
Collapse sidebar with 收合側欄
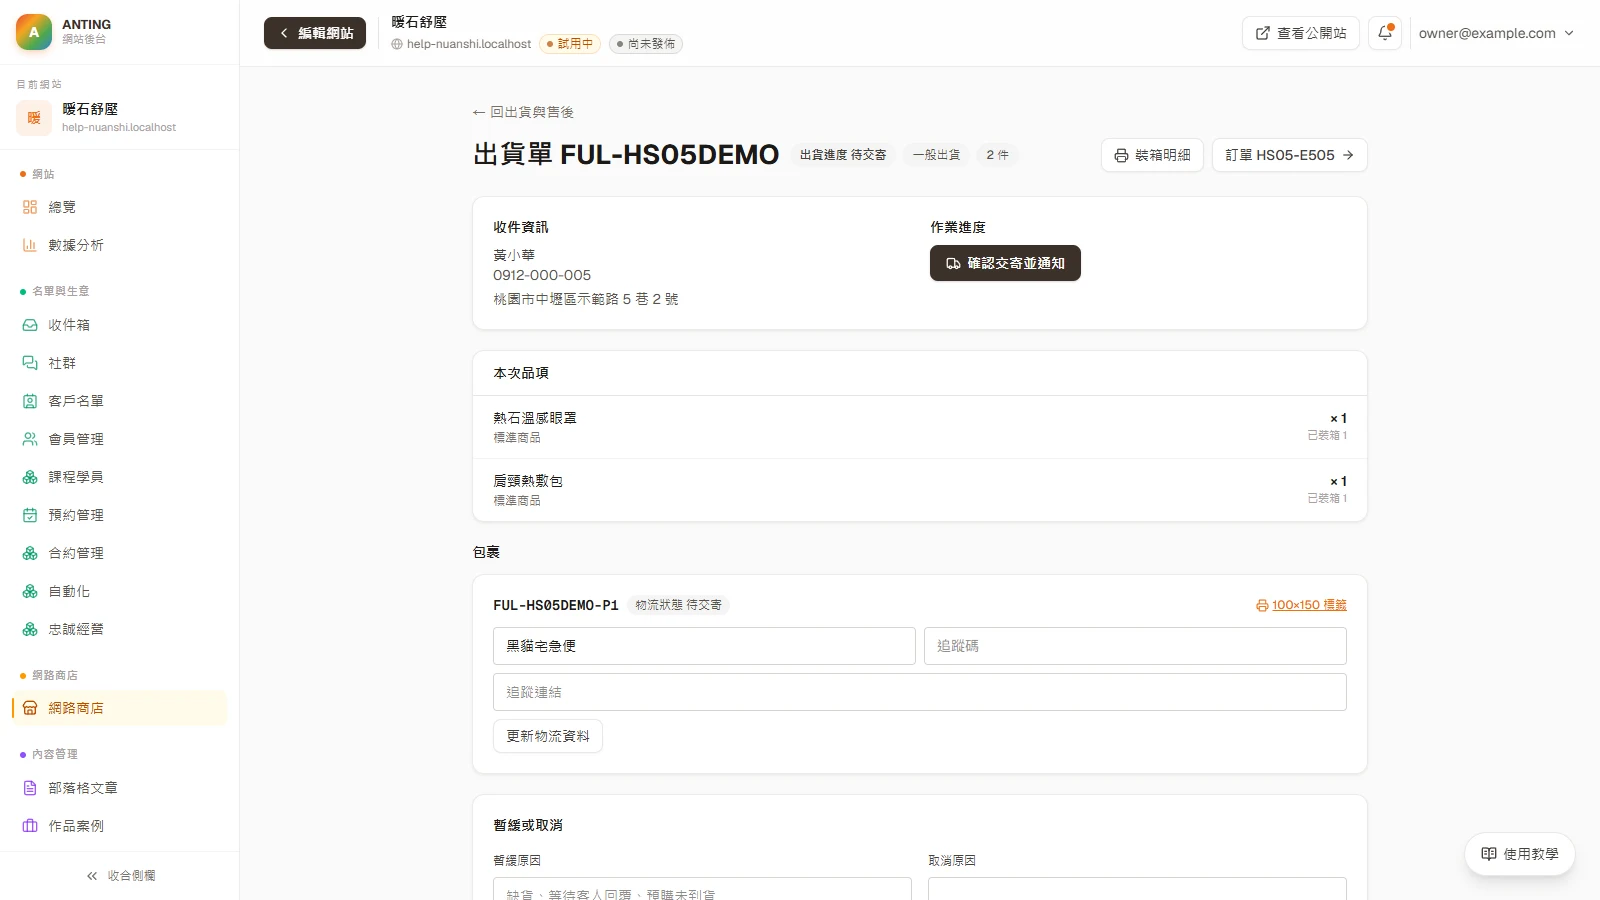point(120,876)
